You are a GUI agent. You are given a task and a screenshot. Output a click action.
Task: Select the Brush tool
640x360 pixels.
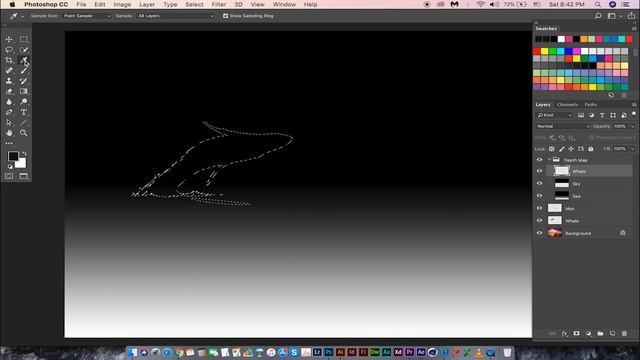pos(24,71)
